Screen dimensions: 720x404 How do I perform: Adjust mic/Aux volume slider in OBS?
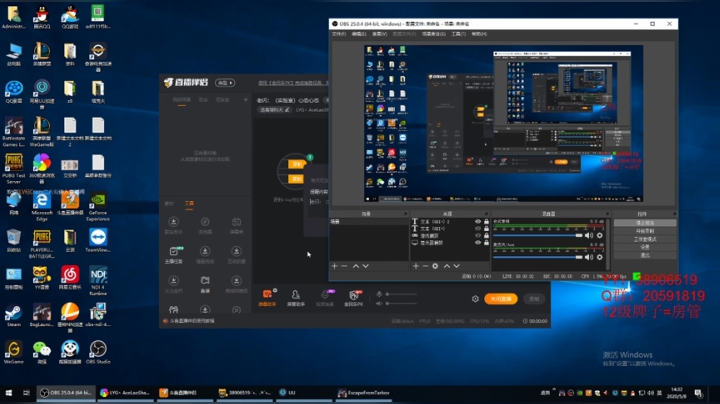[537, 257]
